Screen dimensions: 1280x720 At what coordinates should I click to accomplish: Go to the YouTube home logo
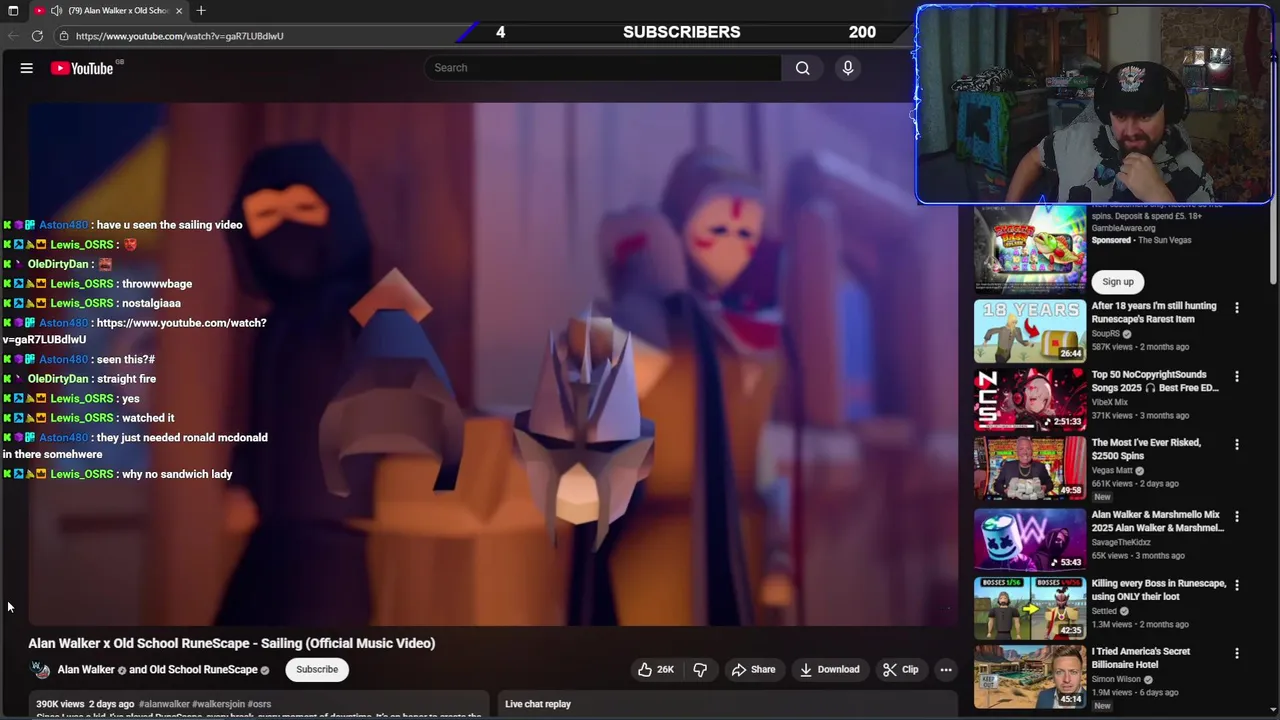coord(83,68)
